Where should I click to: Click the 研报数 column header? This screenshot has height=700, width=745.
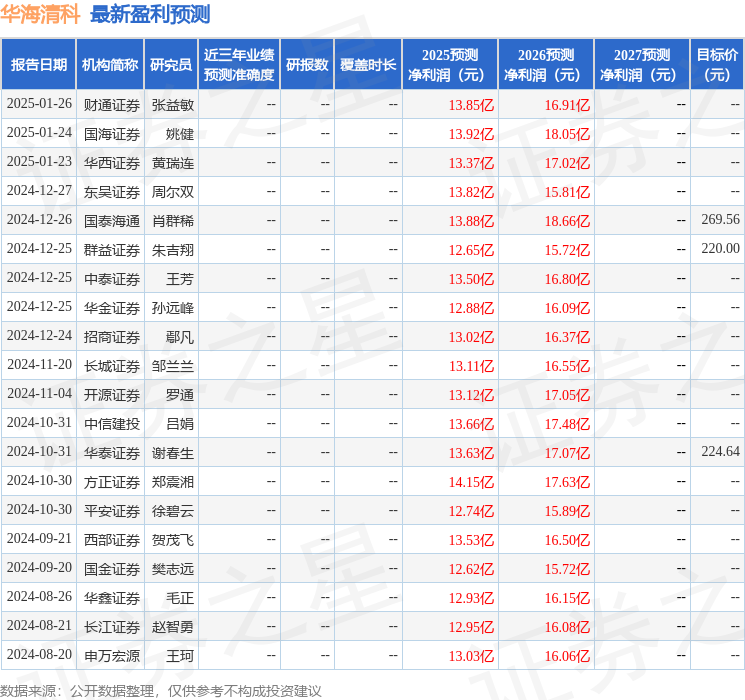(x=307, y=64)
